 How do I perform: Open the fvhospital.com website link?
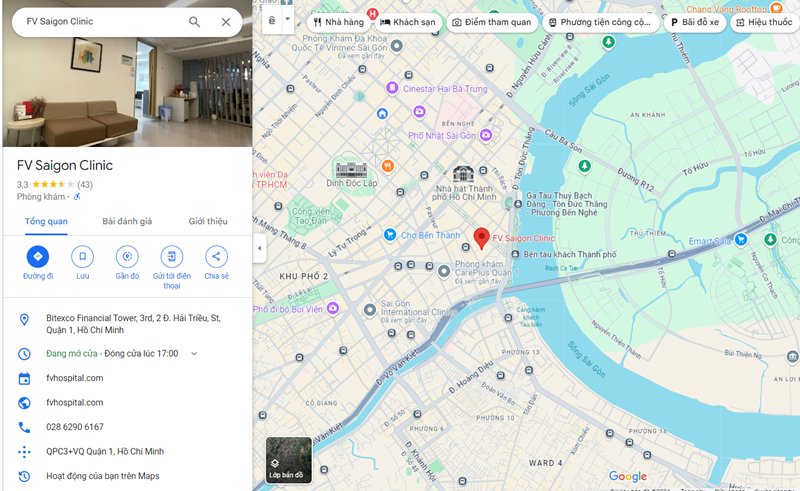75,403
